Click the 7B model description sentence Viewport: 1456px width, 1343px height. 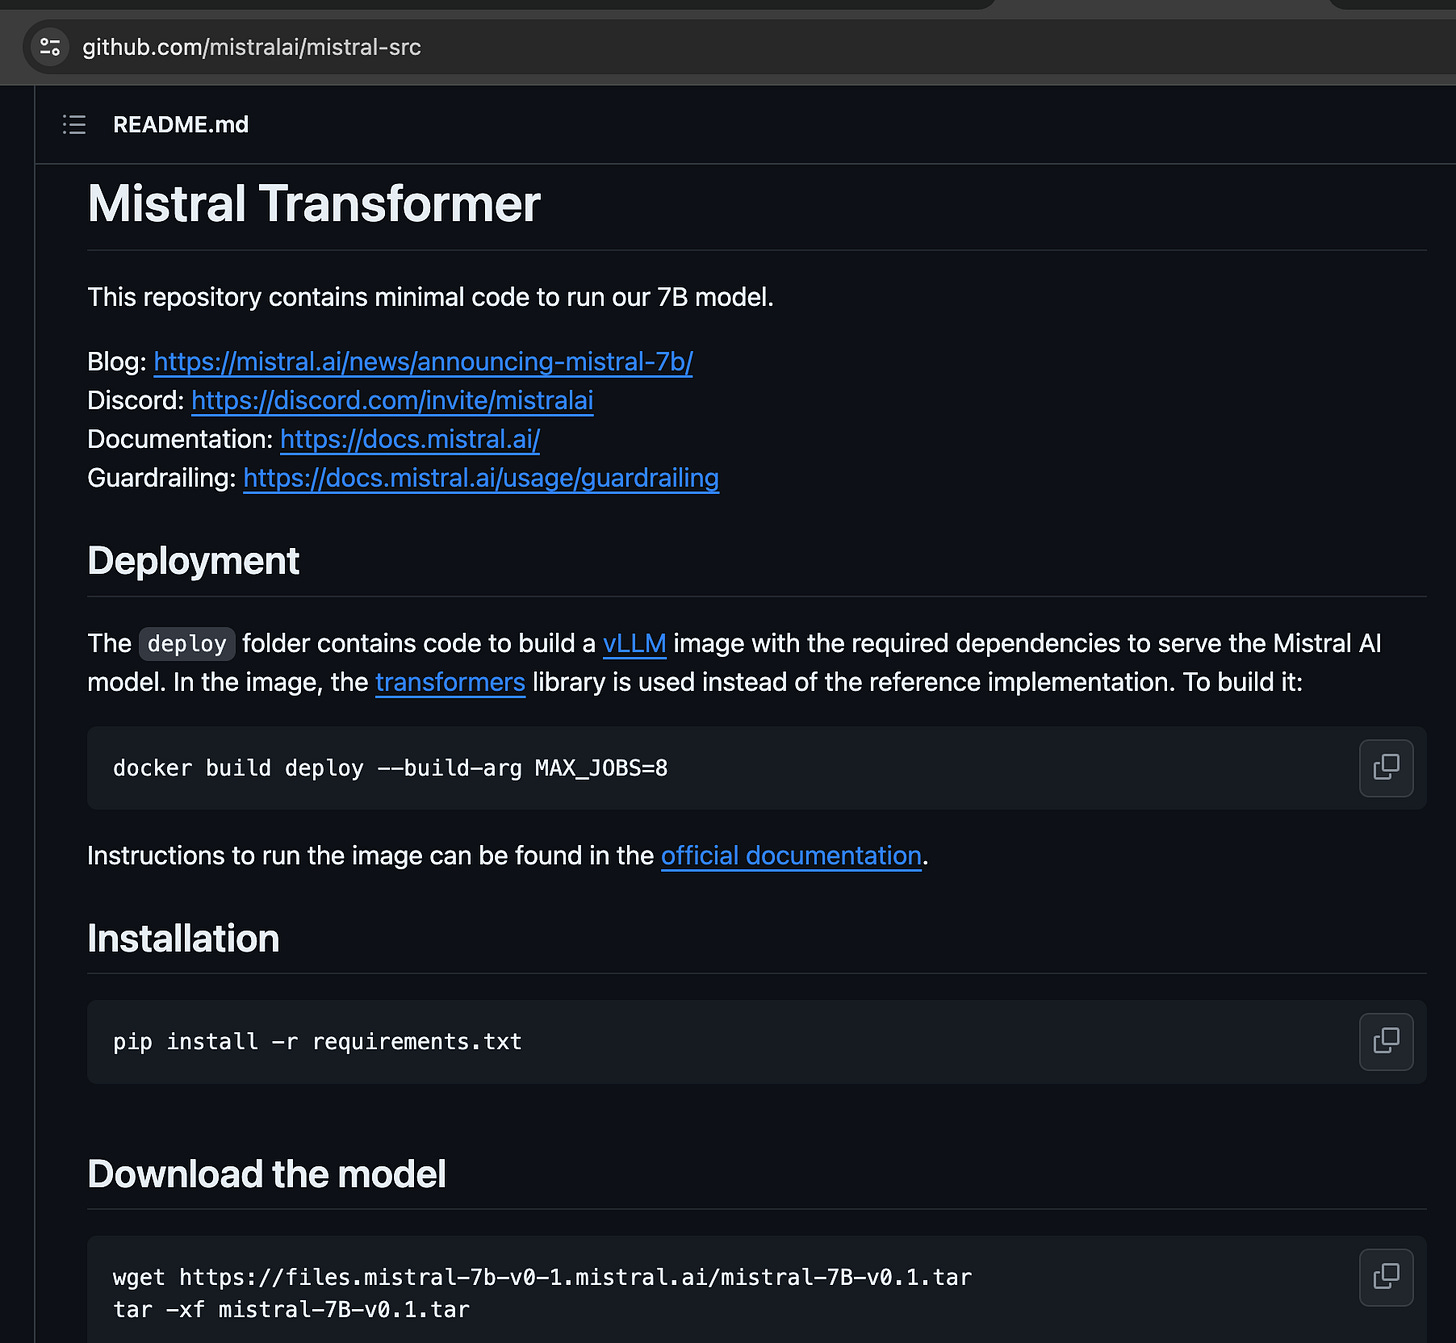[x=430, y=297]
